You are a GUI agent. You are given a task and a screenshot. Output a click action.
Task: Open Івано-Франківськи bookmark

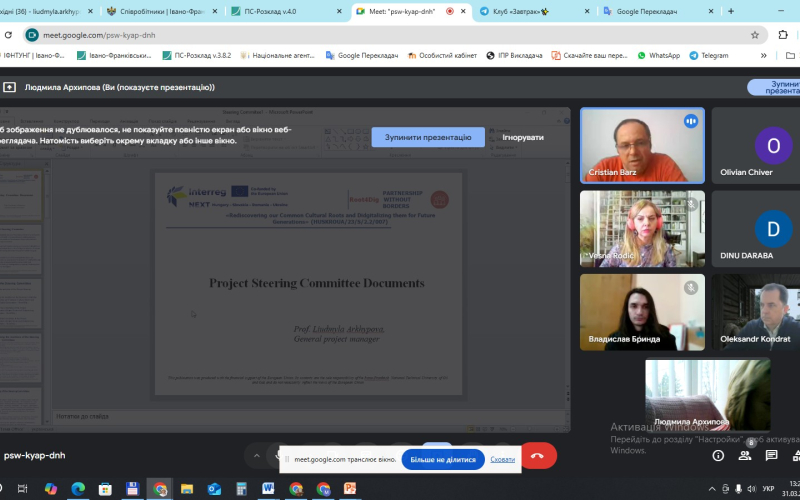tap(114, 56)
